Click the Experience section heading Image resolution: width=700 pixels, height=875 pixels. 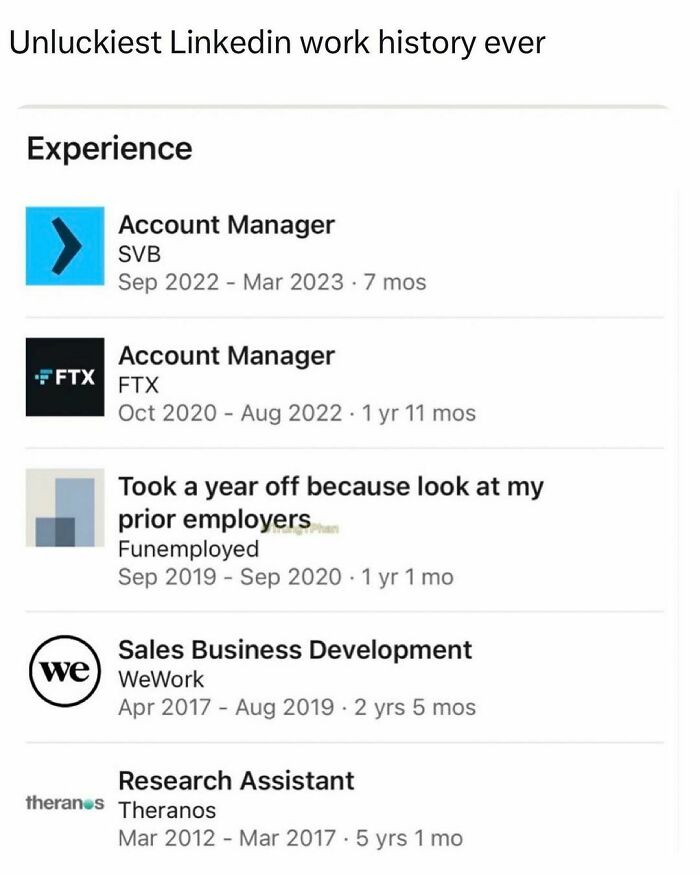[x=109, y=149]
